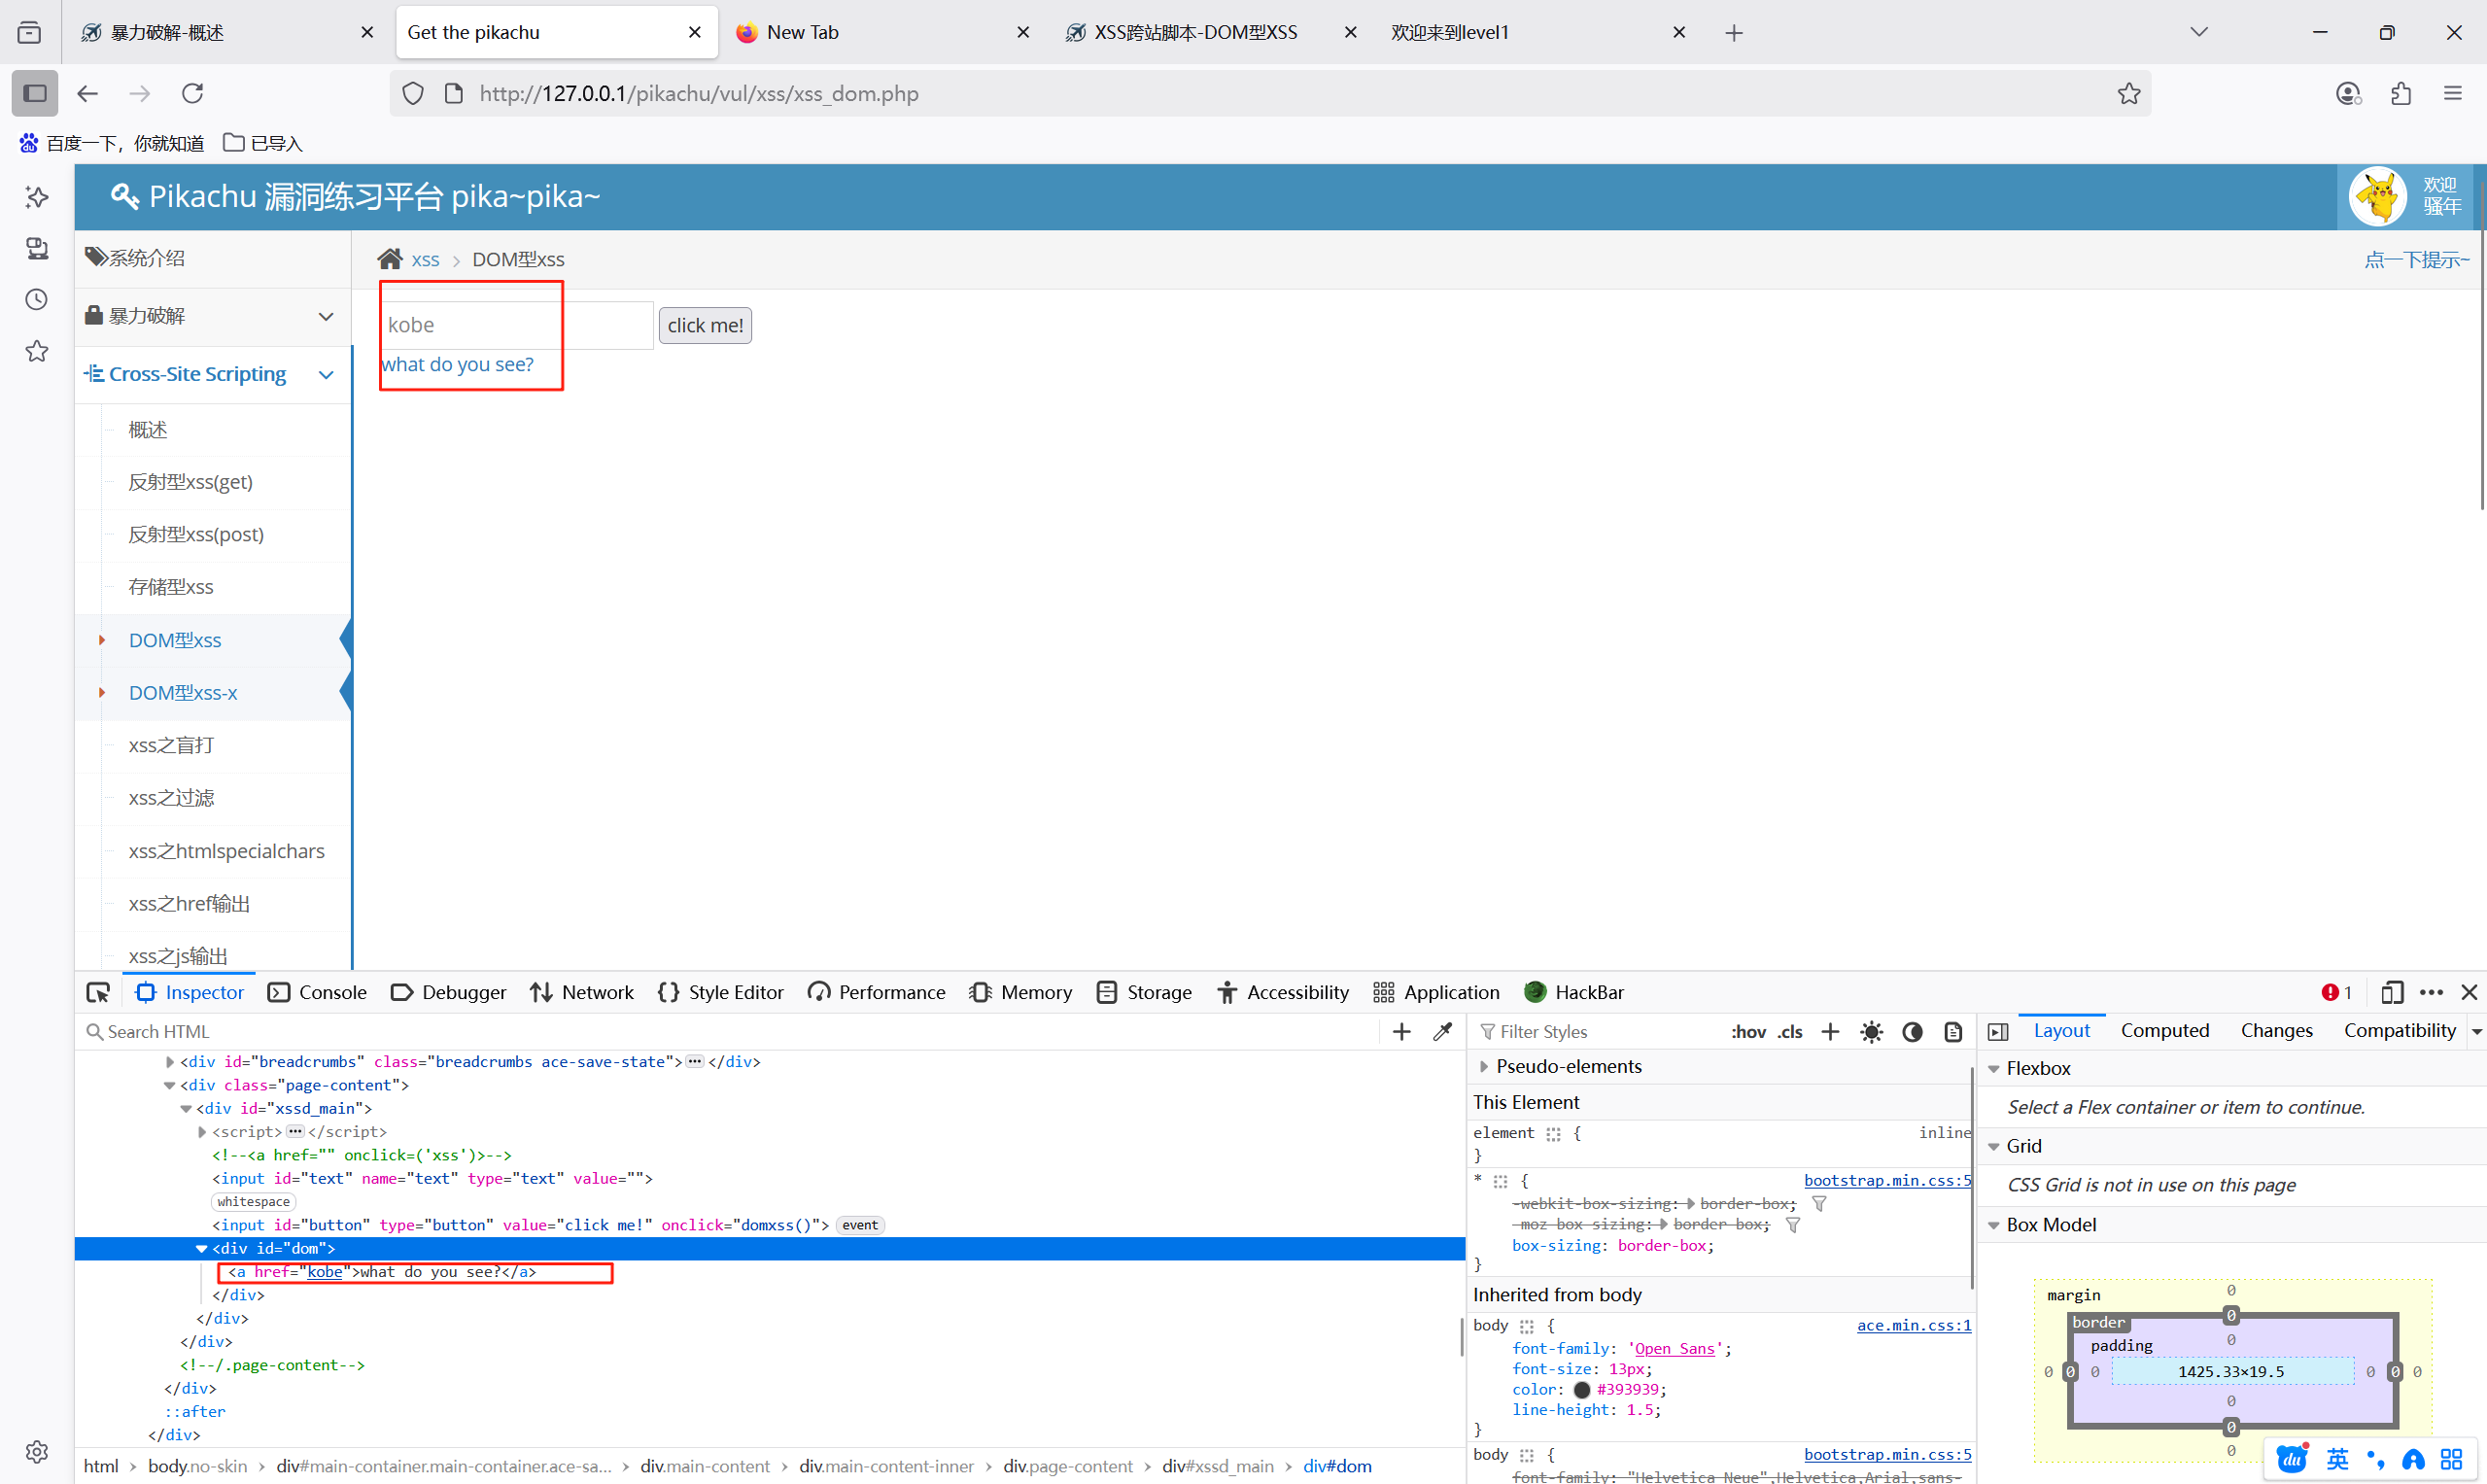2487x1484 pixels.
Task: Open devtools more options (three dots)
Action: pyautogui.click(x=2431, y=992)
